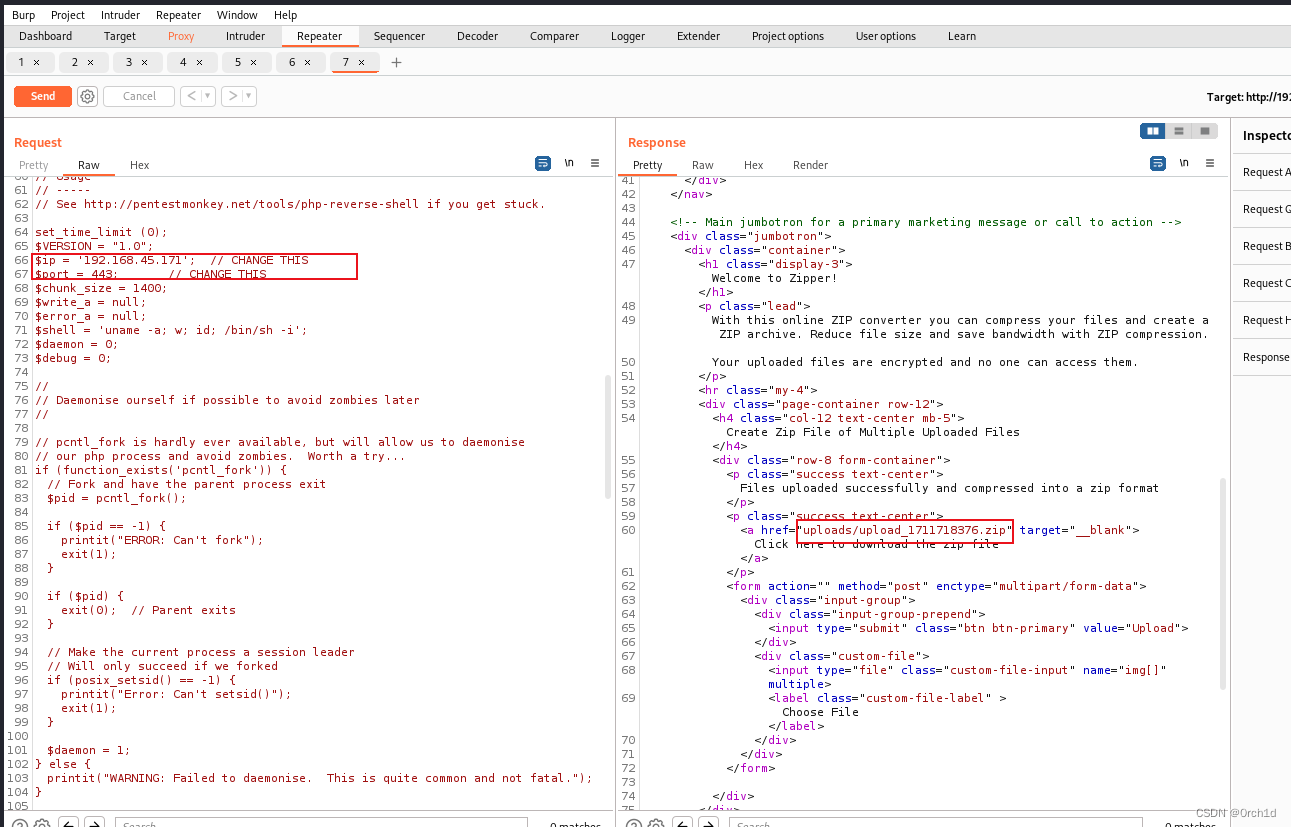Switch to the Logger tab
Viewport: 1291px width, 827px height.
click(x=628, y=36)
